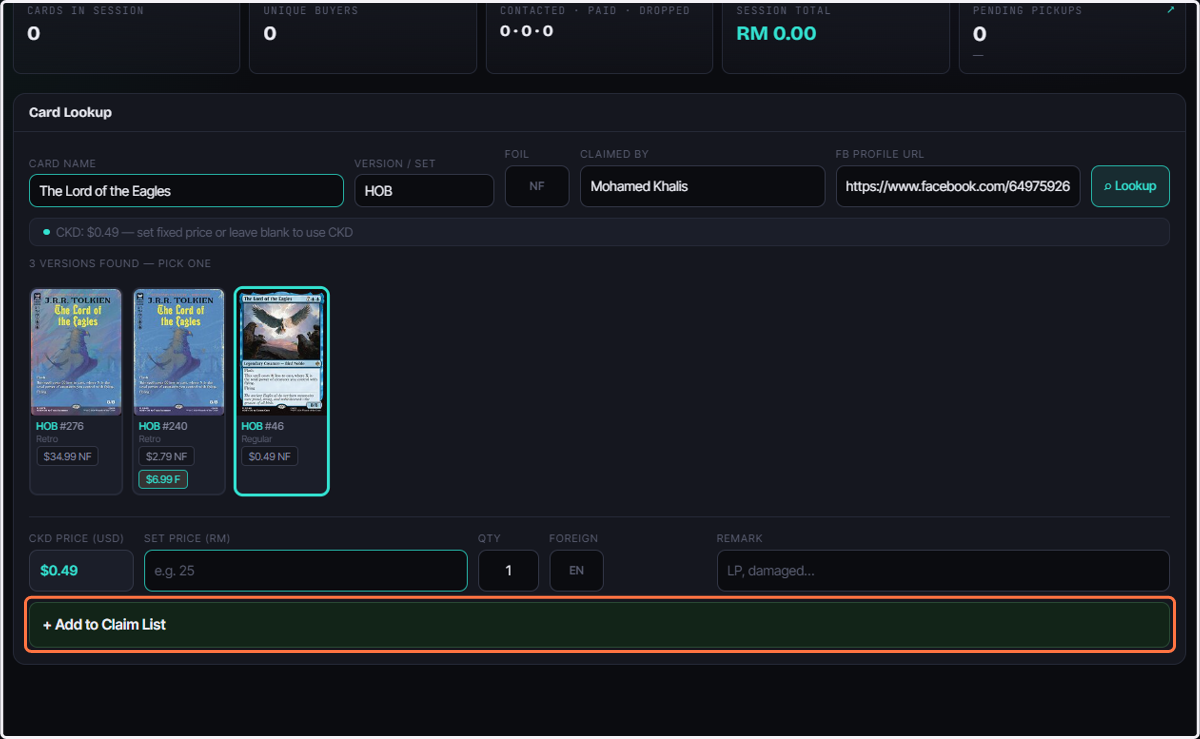Click the Unique Buyers count
This screenshot has width=1200, height=739.
tap(270, 33)
